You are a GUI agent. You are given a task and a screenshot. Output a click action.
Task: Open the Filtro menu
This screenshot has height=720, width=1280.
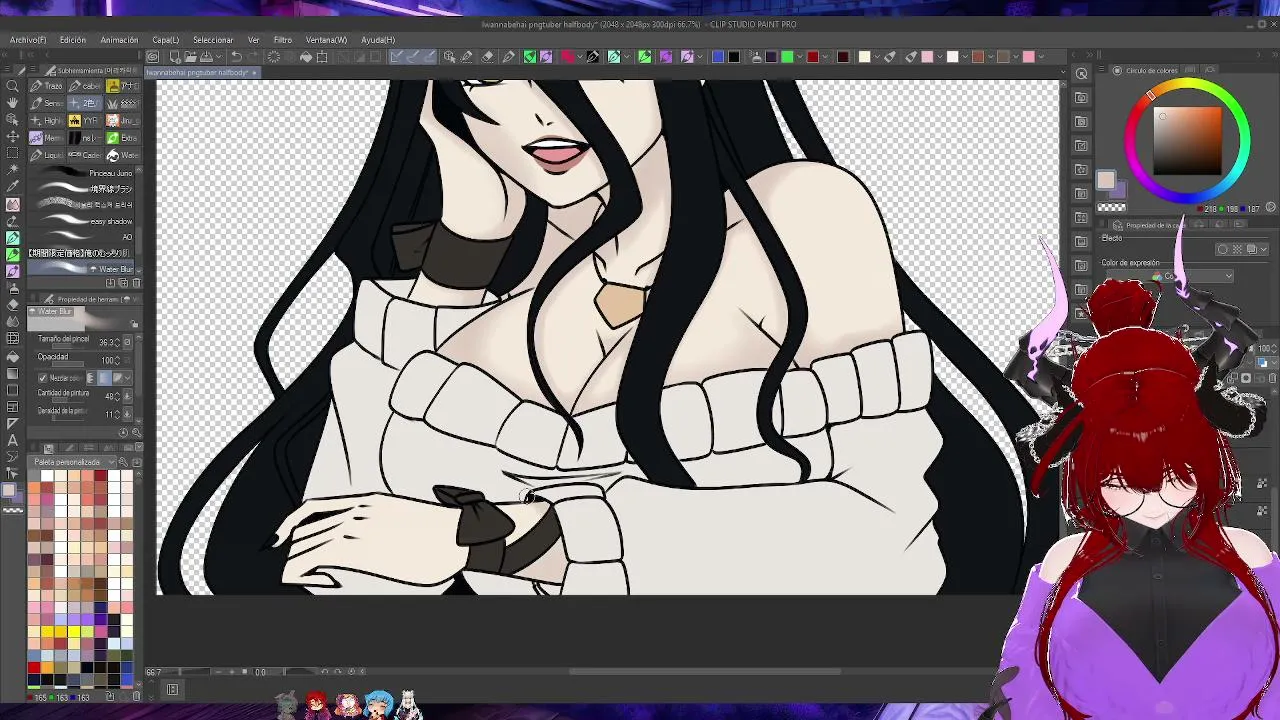[x=283, y=40]
